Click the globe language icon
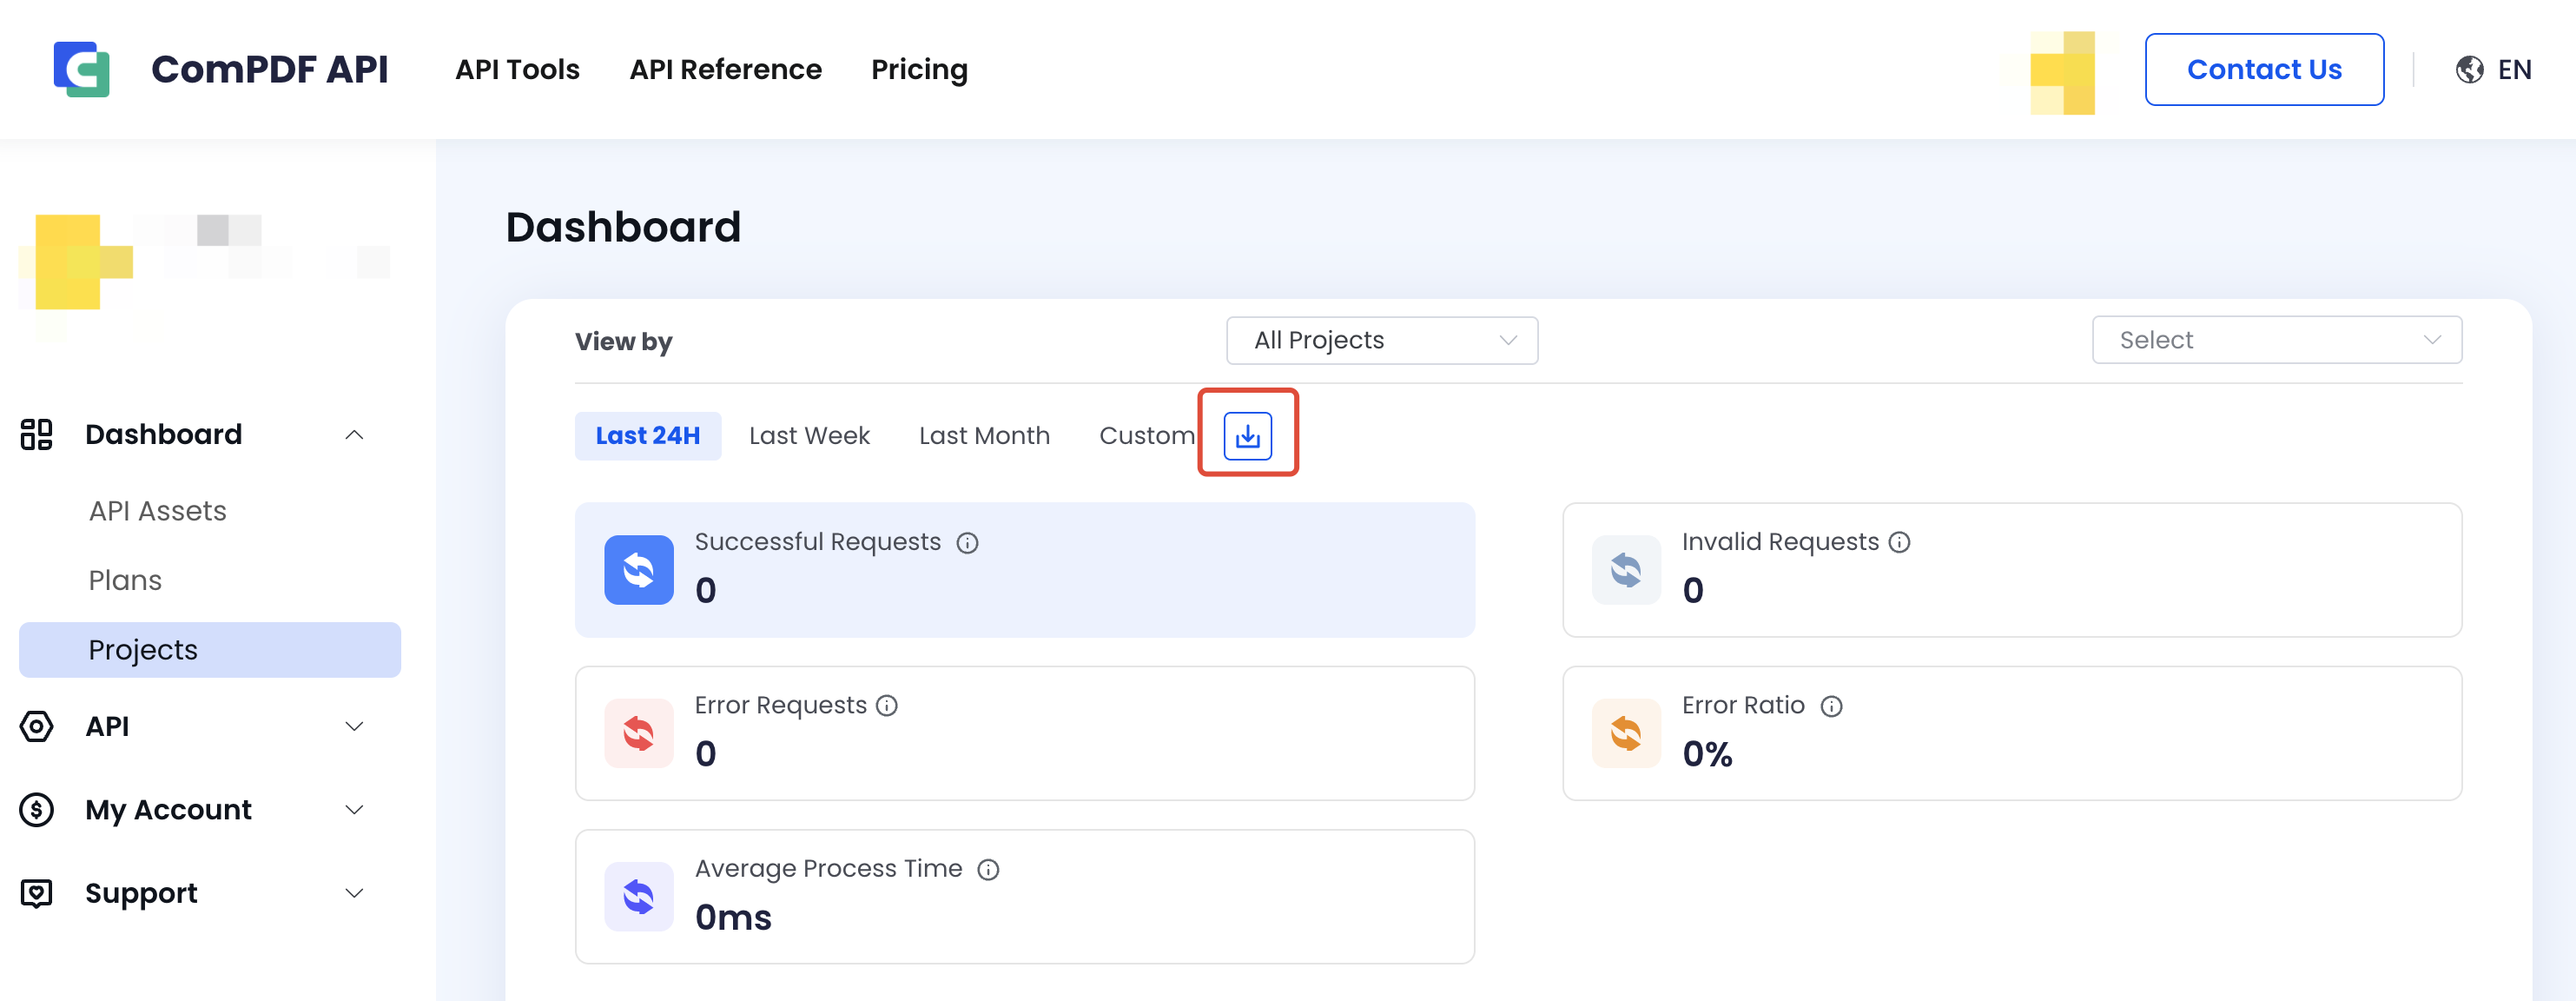 pos(2469,69)
